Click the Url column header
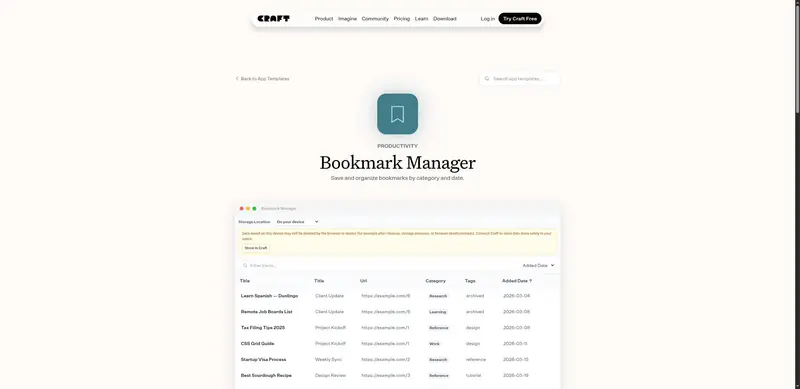 click(x=363, y=281)
